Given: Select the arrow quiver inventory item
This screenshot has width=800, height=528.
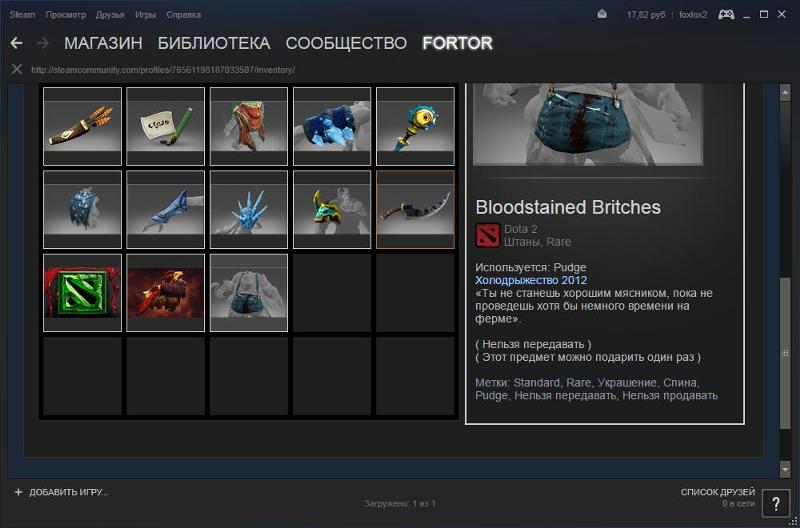Looking at the screenshot, I should (x=82, y=126).
